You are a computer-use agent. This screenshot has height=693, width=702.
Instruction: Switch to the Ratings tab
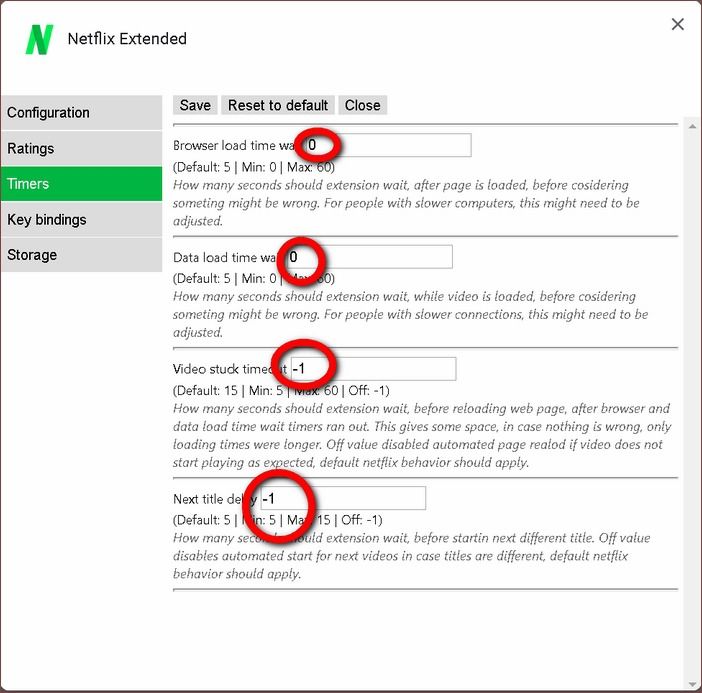(x=81, y=148)
